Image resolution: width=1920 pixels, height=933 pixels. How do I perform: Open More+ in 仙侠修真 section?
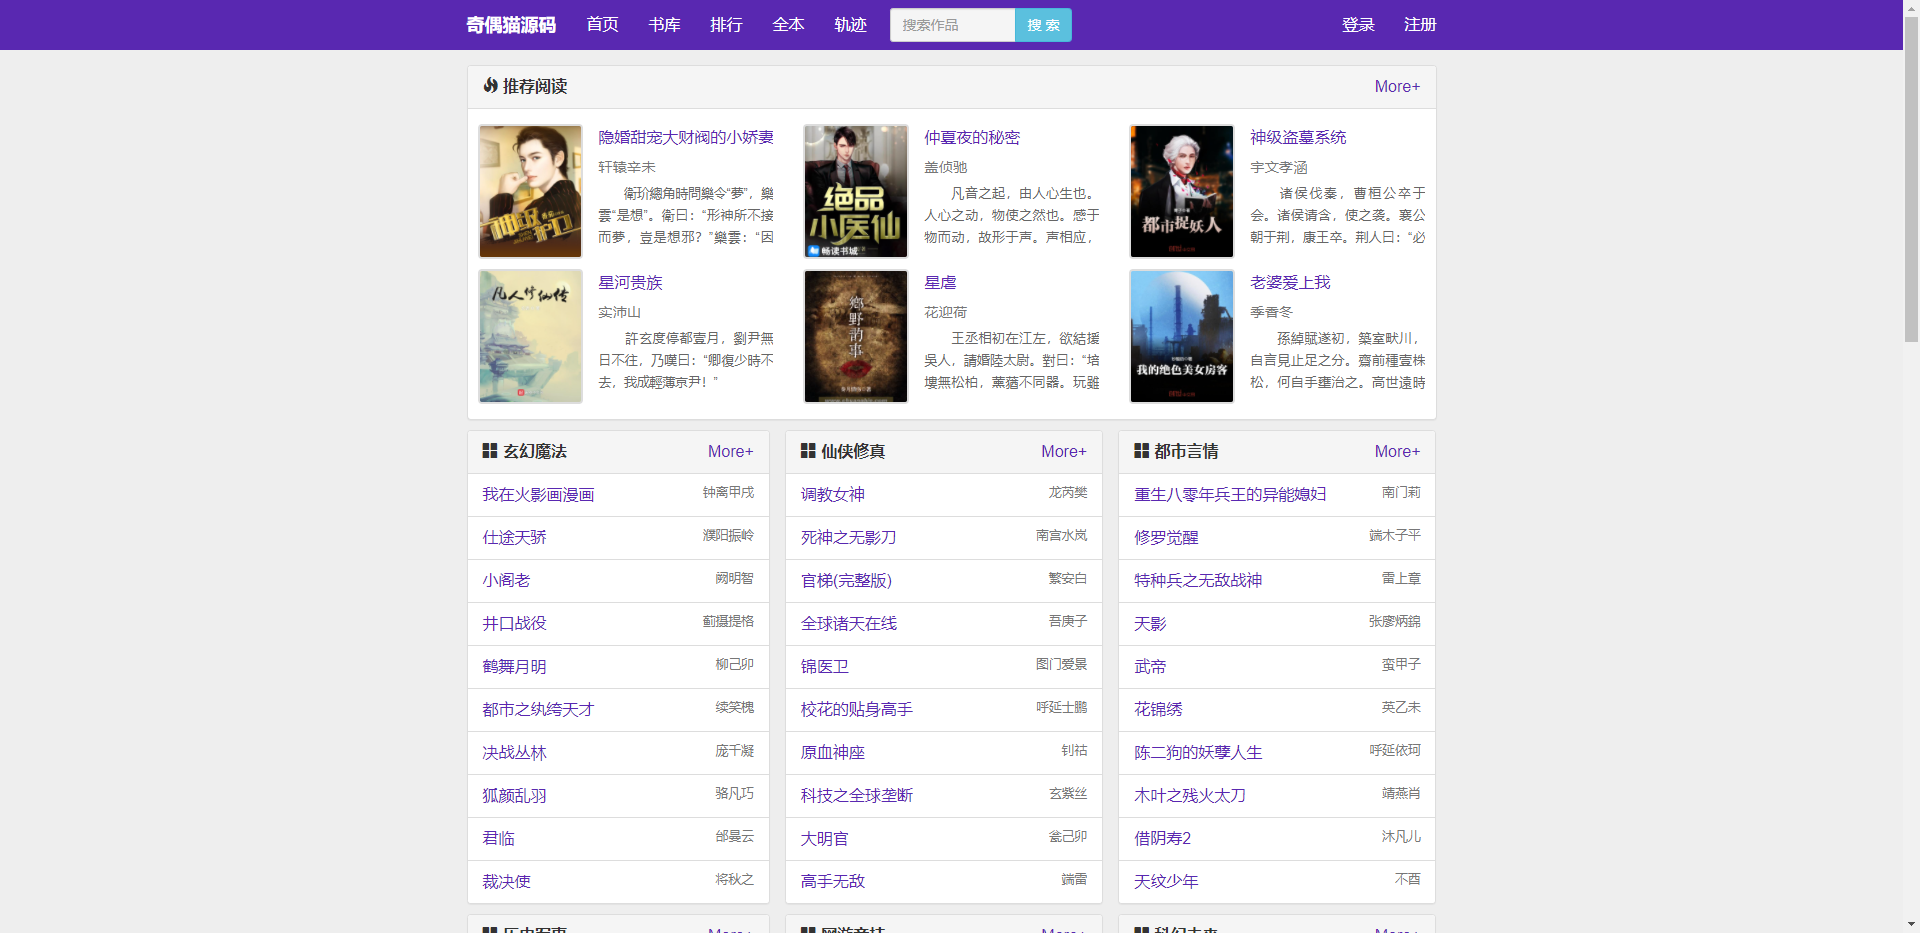pos(1064,452)
